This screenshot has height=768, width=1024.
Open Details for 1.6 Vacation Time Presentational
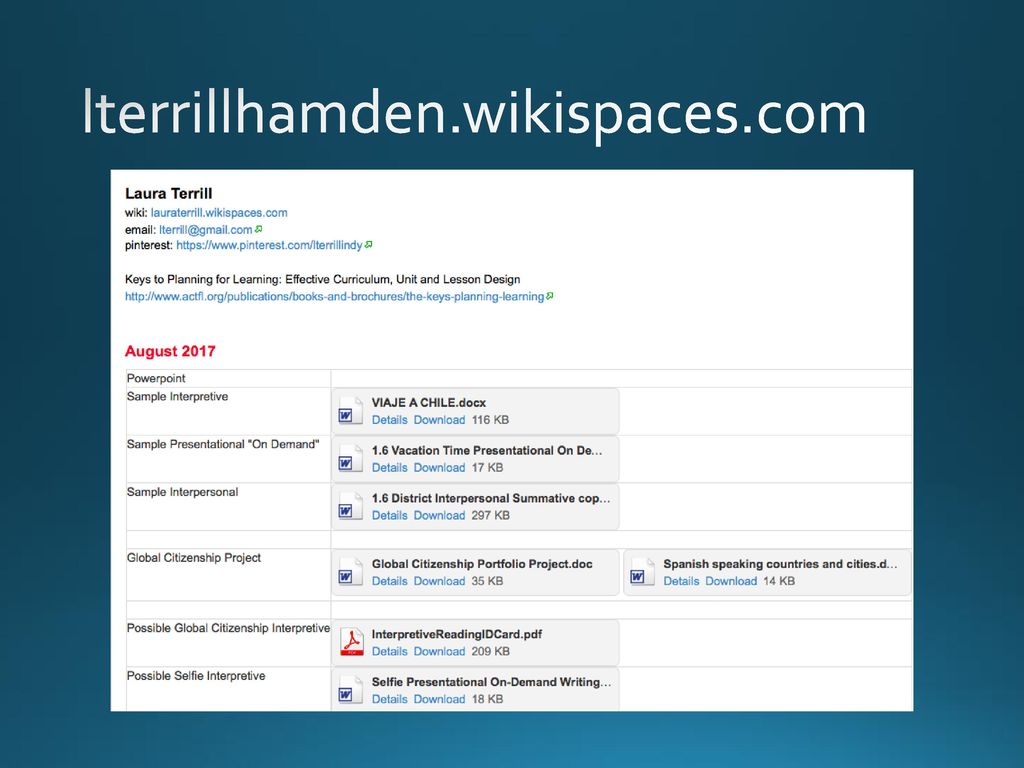click(x=389, y=468)
